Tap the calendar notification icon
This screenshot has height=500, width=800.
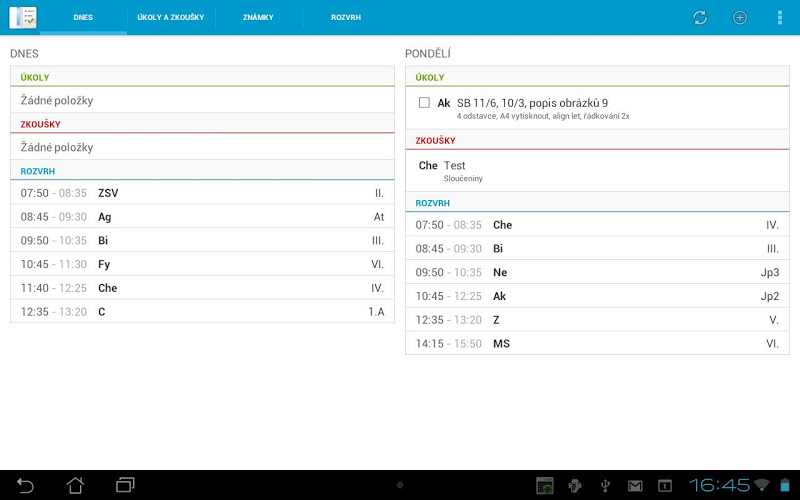tap(665, 486)
